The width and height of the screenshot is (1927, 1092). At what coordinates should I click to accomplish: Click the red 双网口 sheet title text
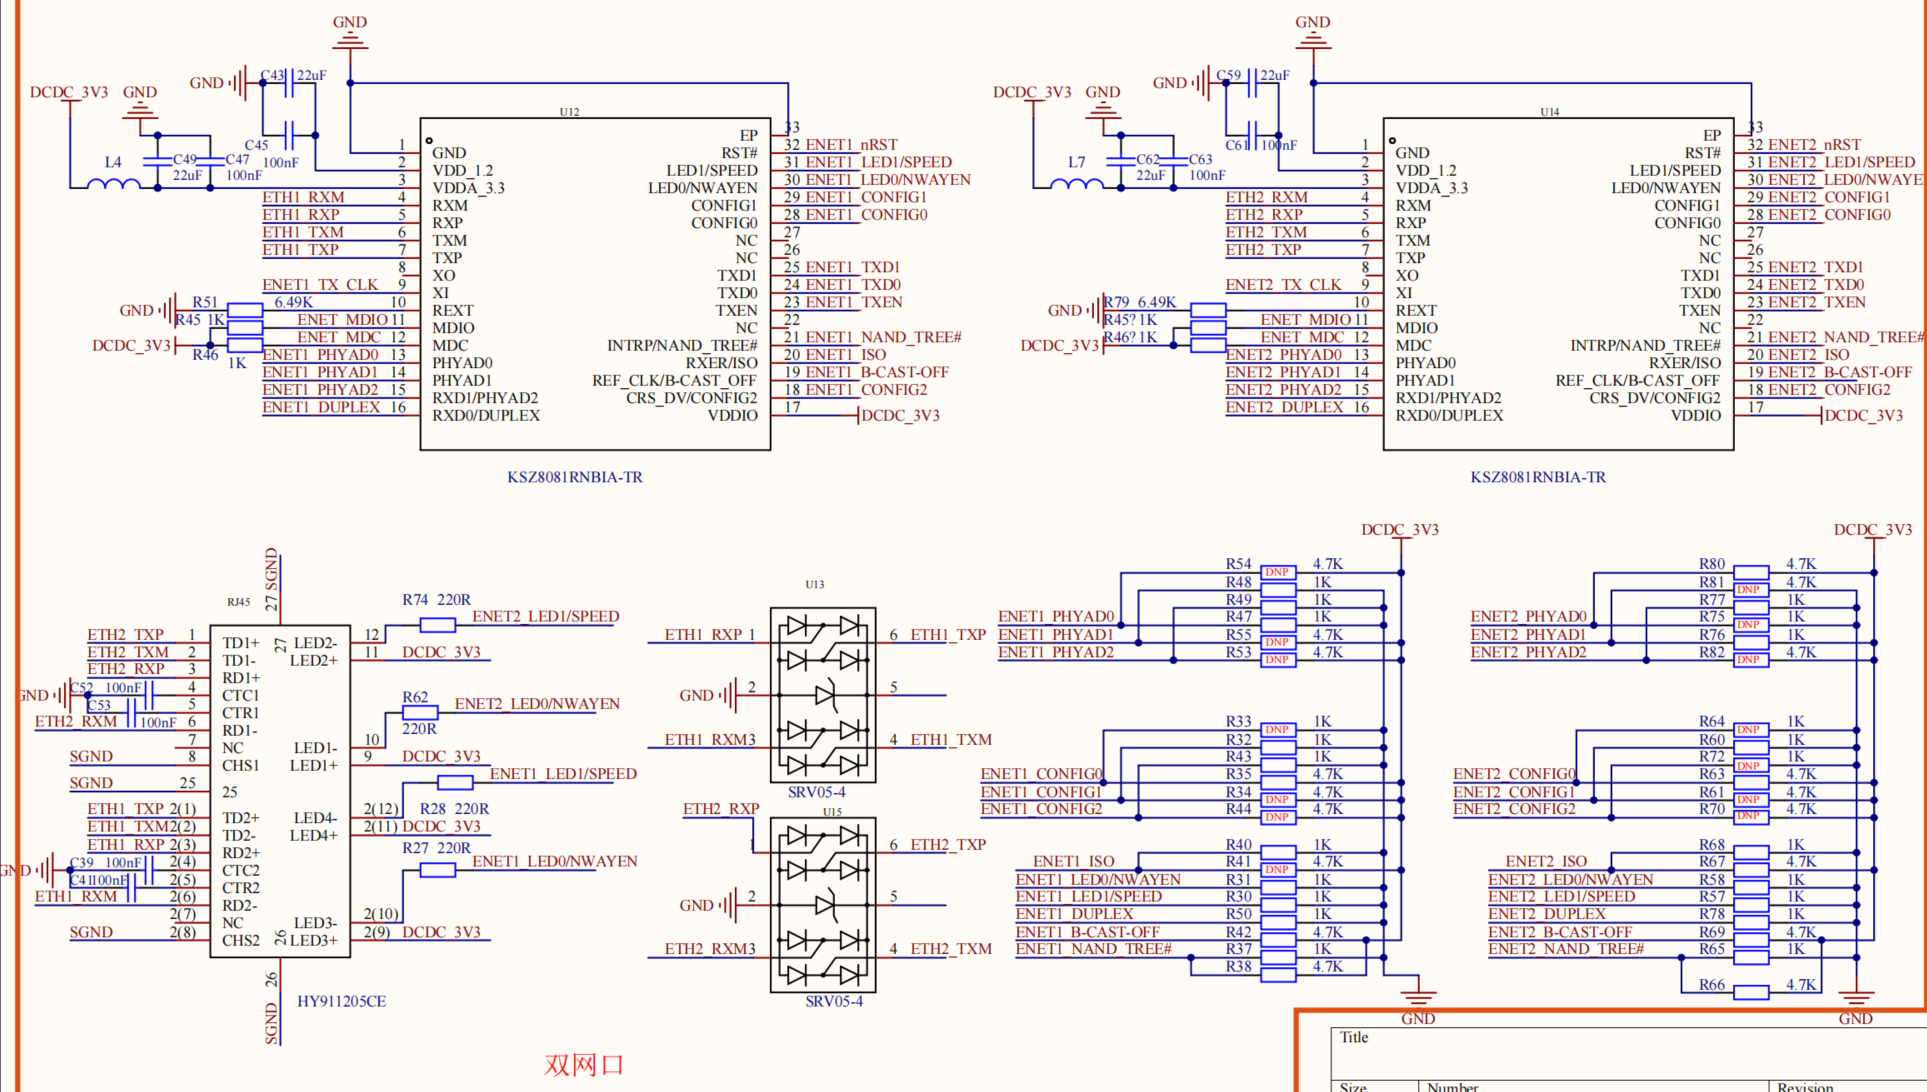pyautogui.click(x=584, y=1065)
